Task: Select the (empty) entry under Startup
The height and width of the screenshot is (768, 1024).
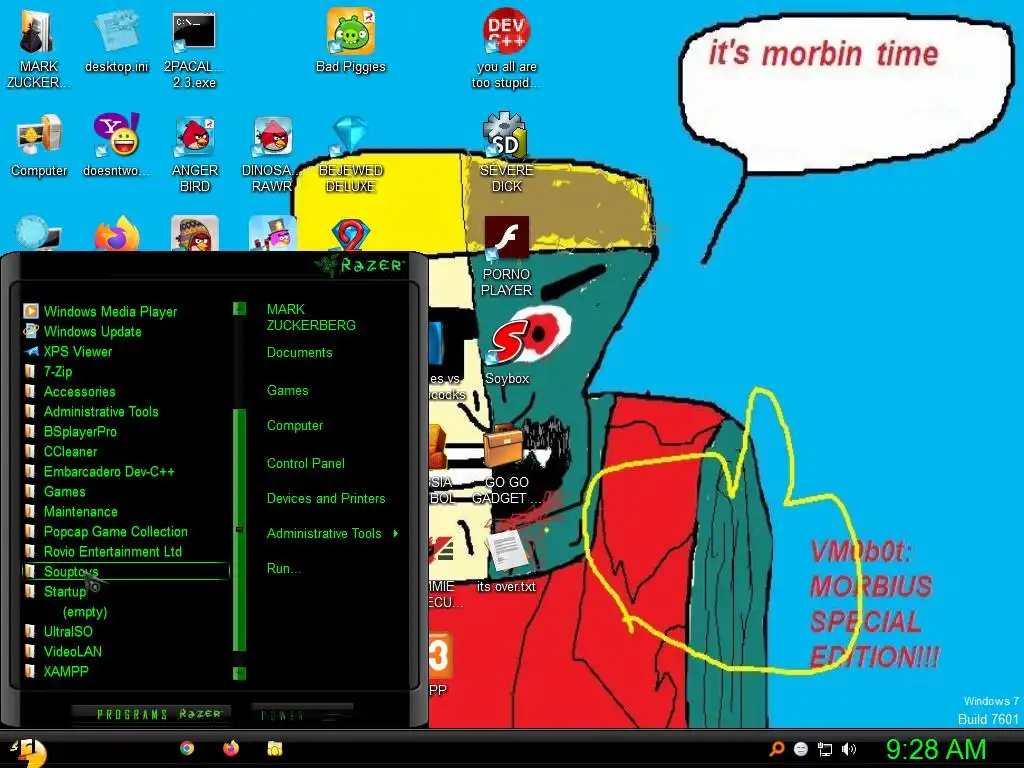Action: (85, 612)
